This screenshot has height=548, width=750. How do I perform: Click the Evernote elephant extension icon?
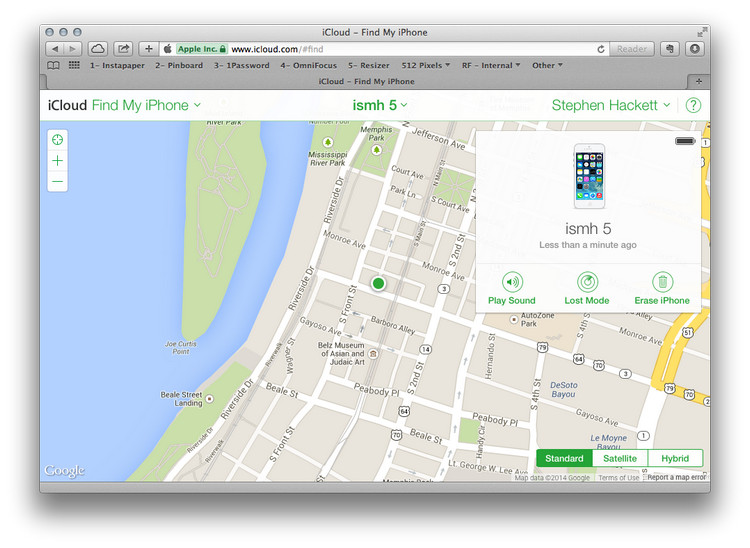click(x=670, y=49)
